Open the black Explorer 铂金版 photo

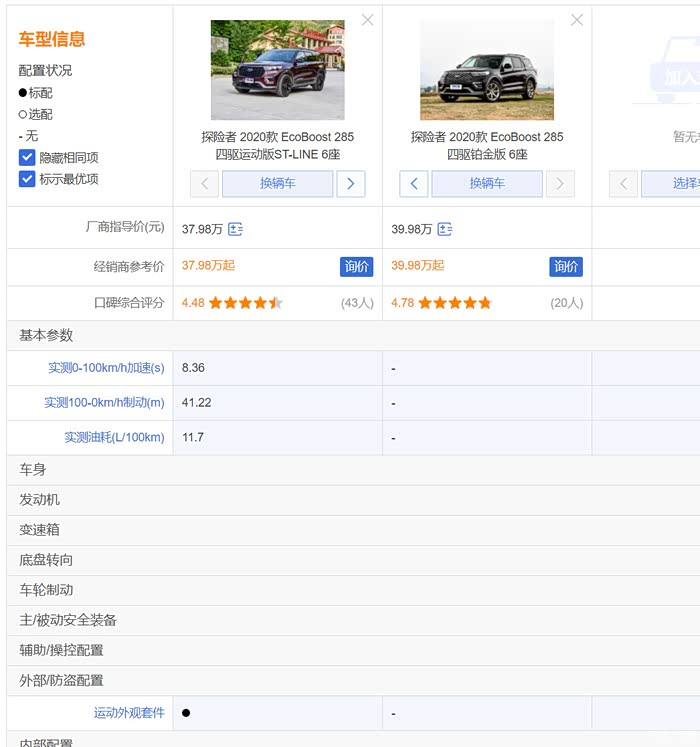[x=487, y=70]
